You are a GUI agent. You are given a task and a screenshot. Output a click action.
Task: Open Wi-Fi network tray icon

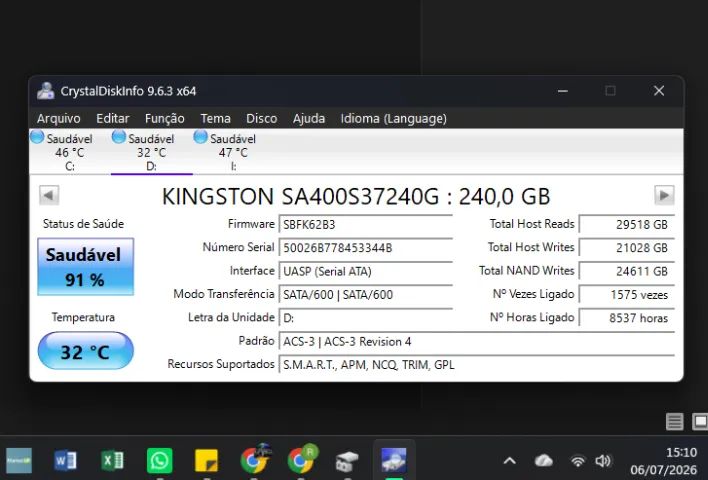(x=578, y=461)
